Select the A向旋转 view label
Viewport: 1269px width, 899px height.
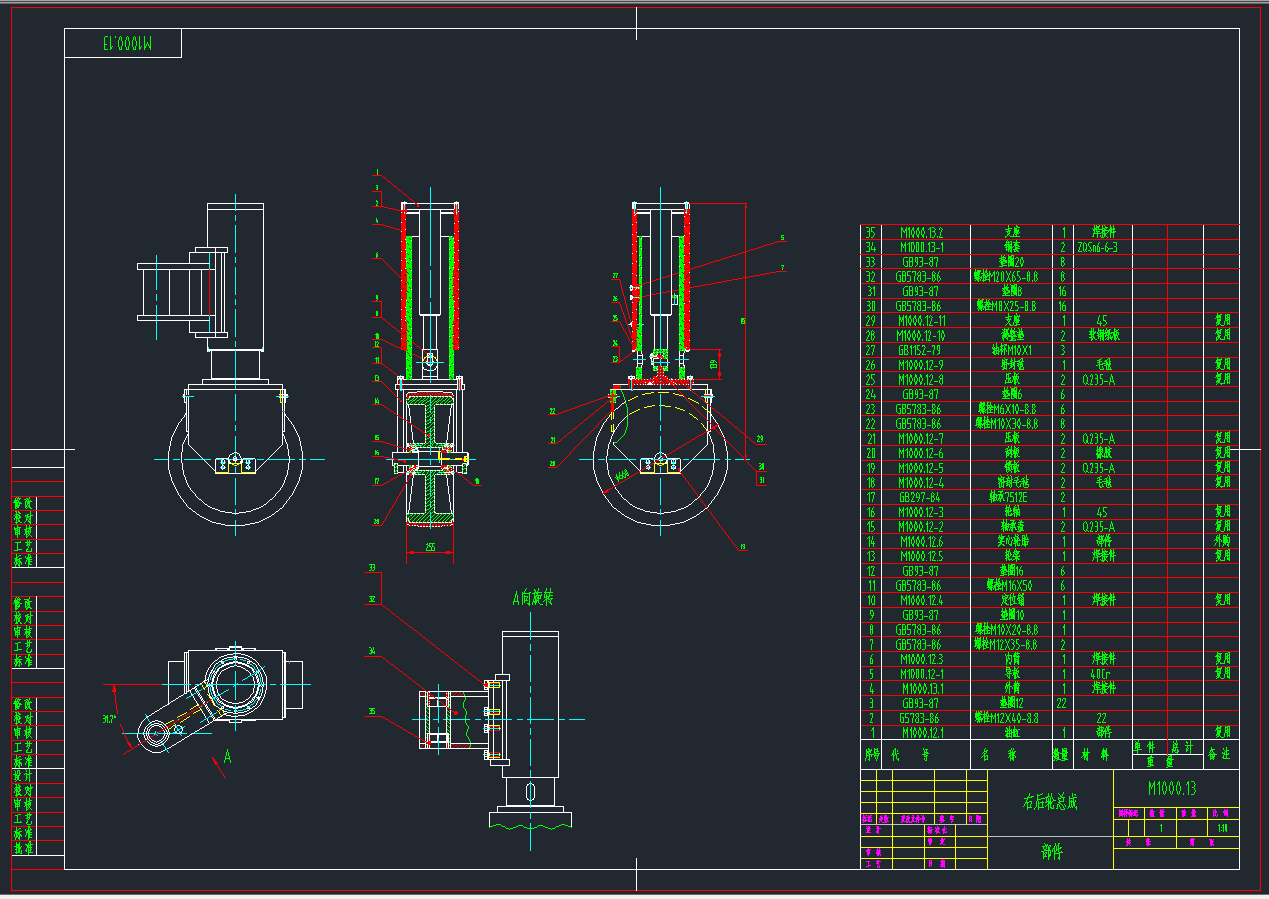point(532,598)
